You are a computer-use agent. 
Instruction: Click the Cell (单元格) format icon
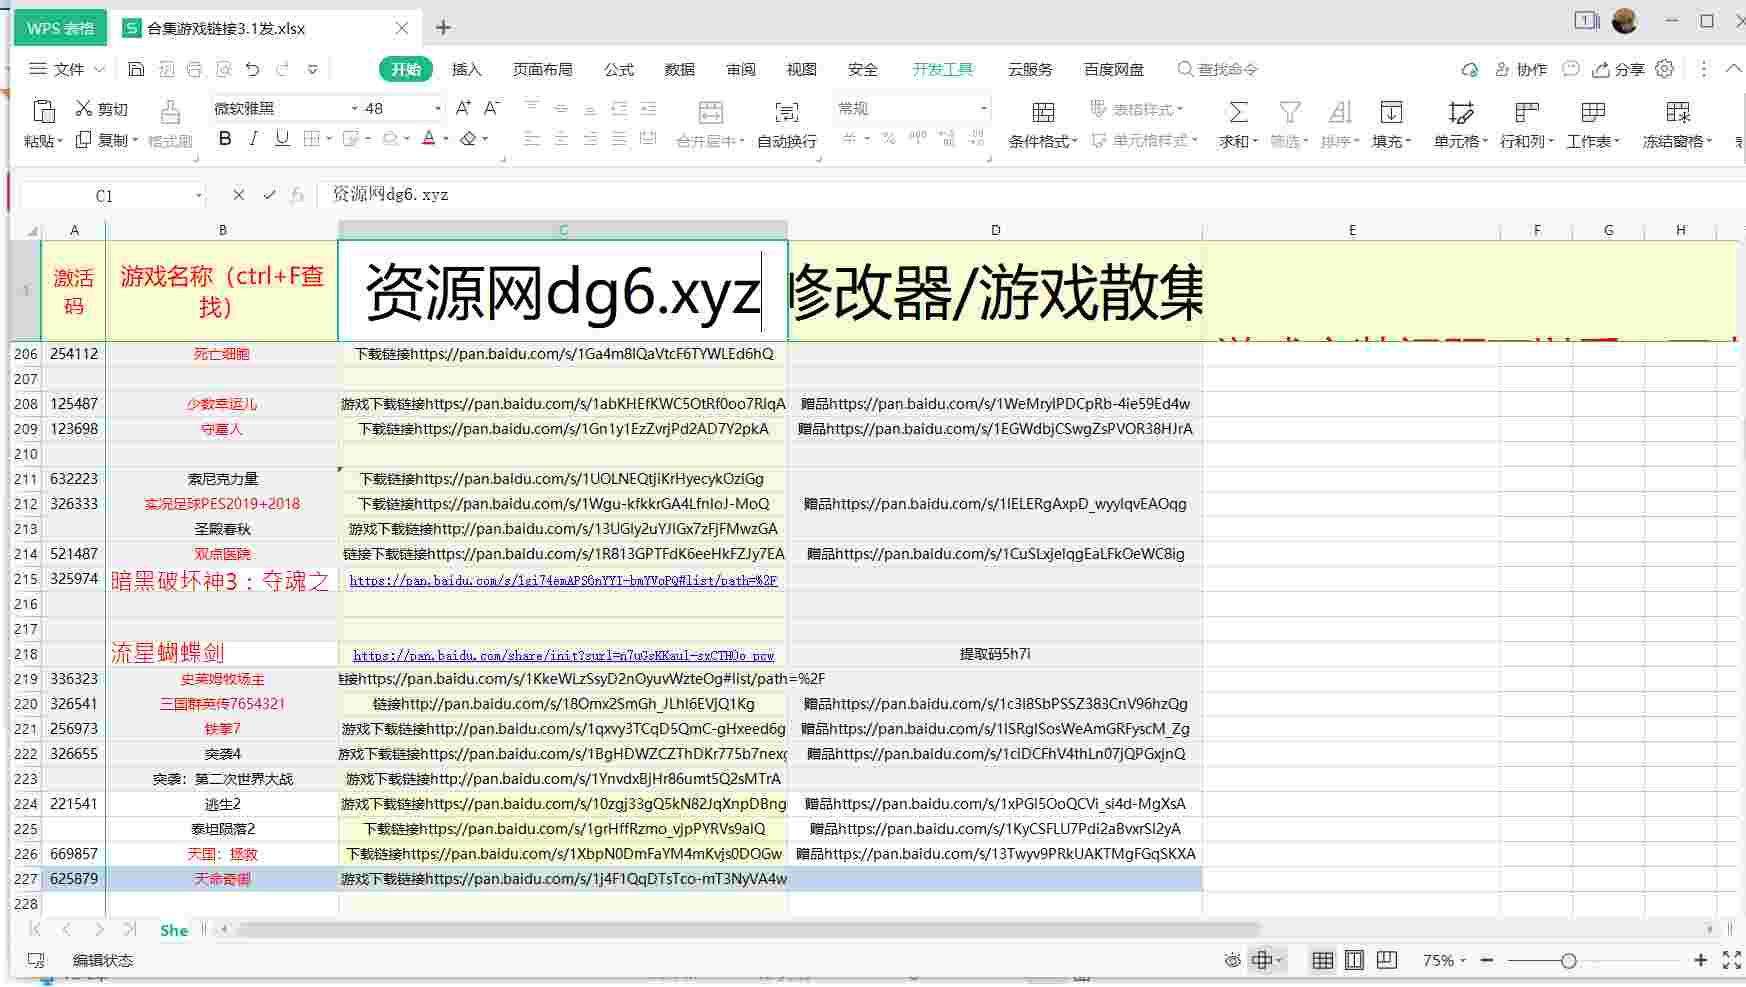pyautogui.click(x=1460, y=111)
